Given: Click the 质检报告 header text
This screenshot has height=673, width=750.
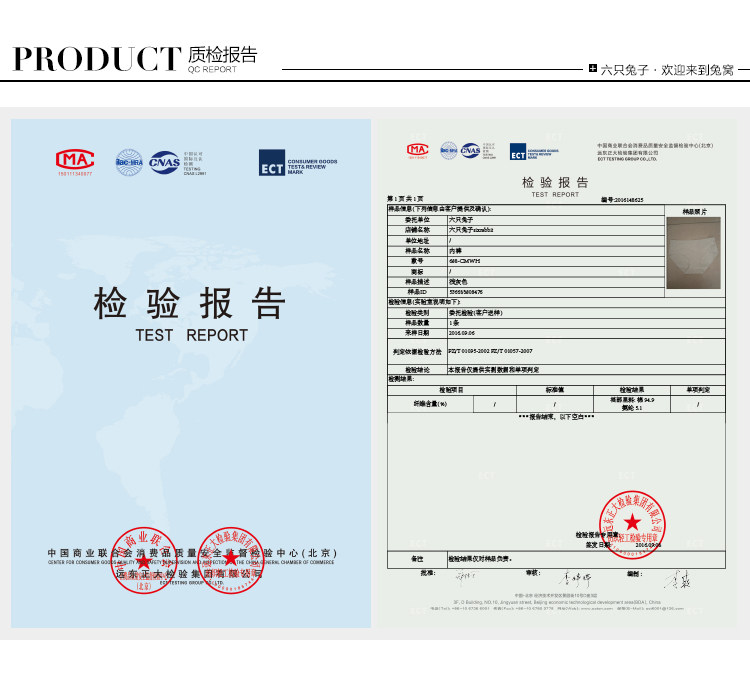Looking at the screenshot, I should (x=222, y=55).
